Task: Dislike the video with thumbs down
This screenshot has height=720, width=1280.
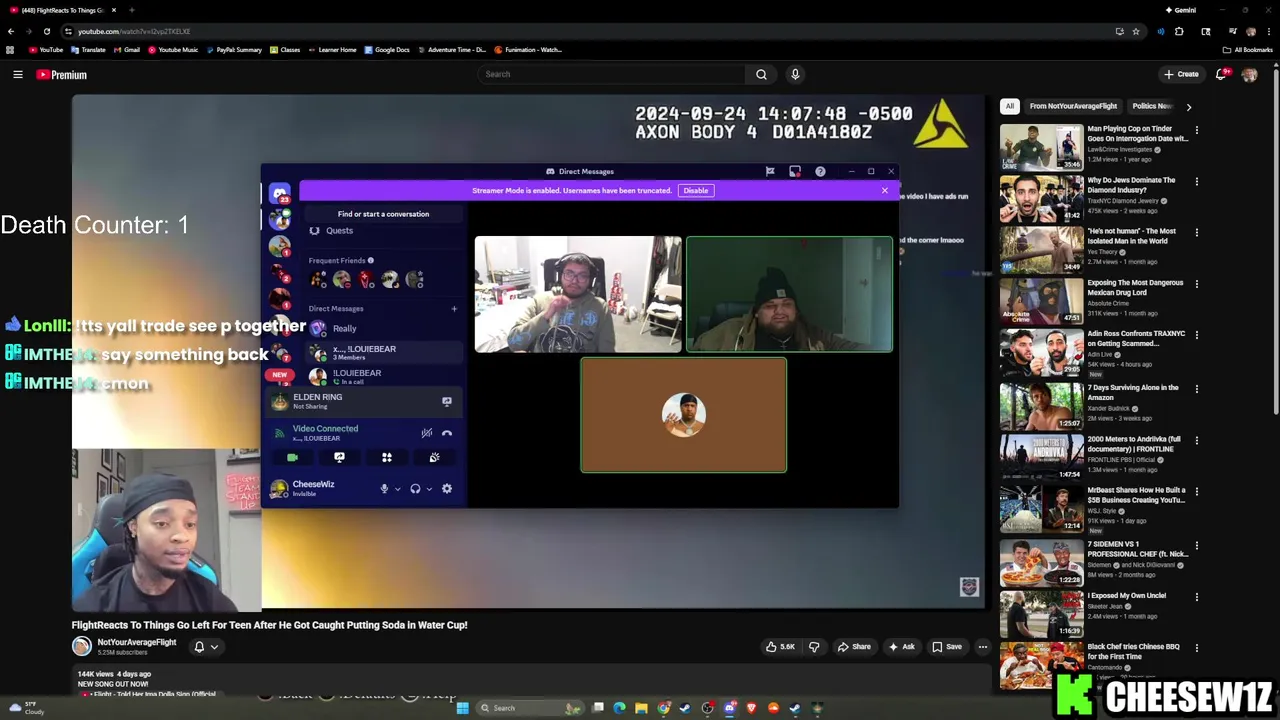Action: click(x=814, y=647)
